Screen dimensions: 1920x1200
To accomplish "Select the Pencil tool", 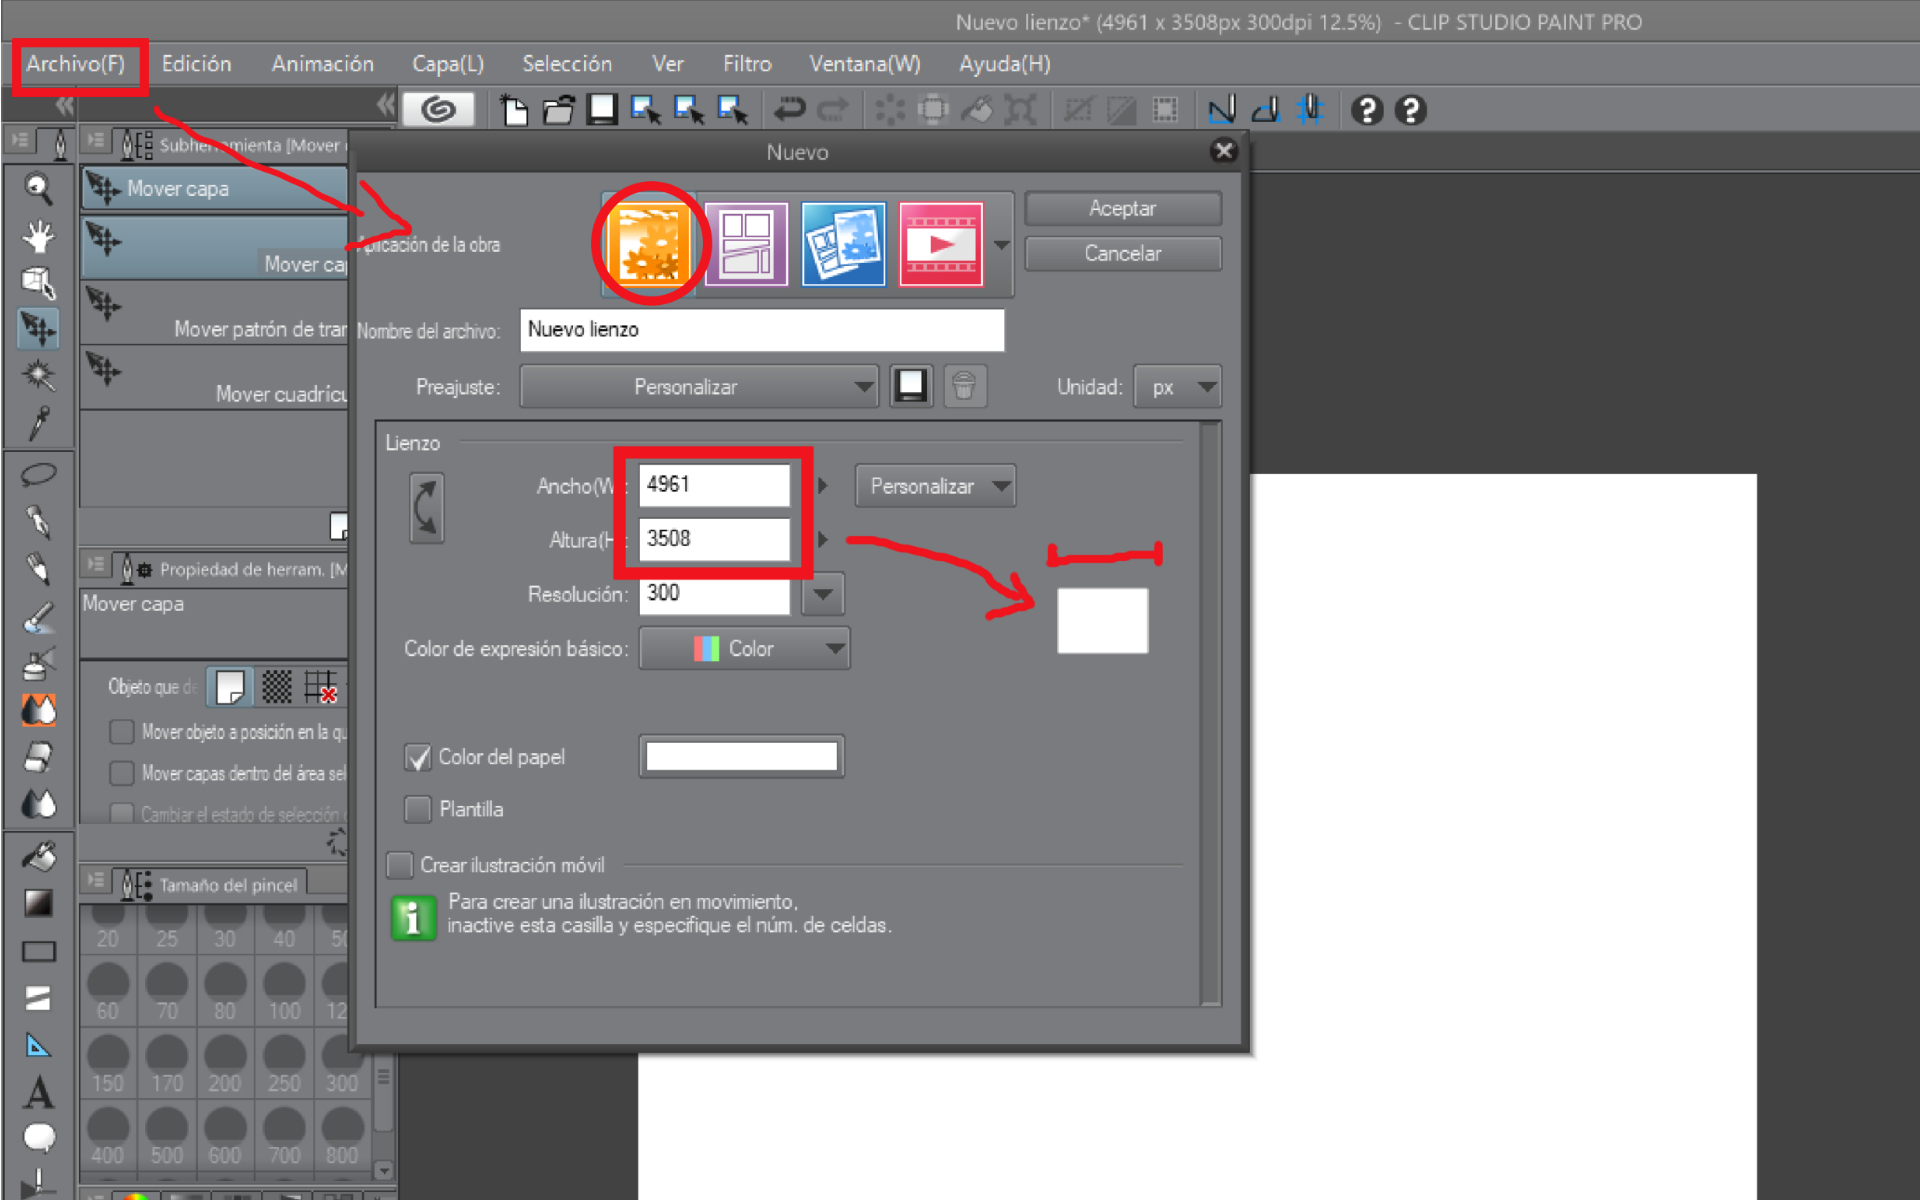I will coord(38,569).
